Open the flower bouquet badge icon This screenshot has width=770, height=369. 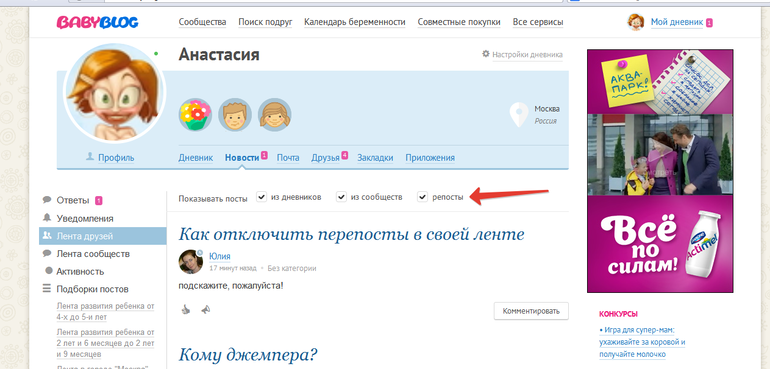coord(195,114)
